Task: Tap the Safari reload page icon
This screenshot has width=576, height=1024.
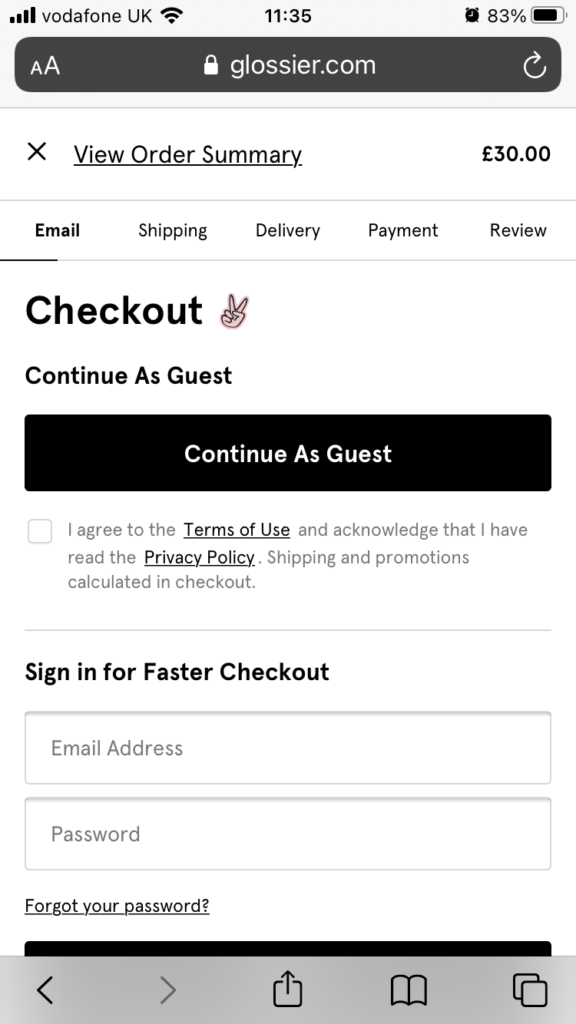Action: [x=534, y=65]
